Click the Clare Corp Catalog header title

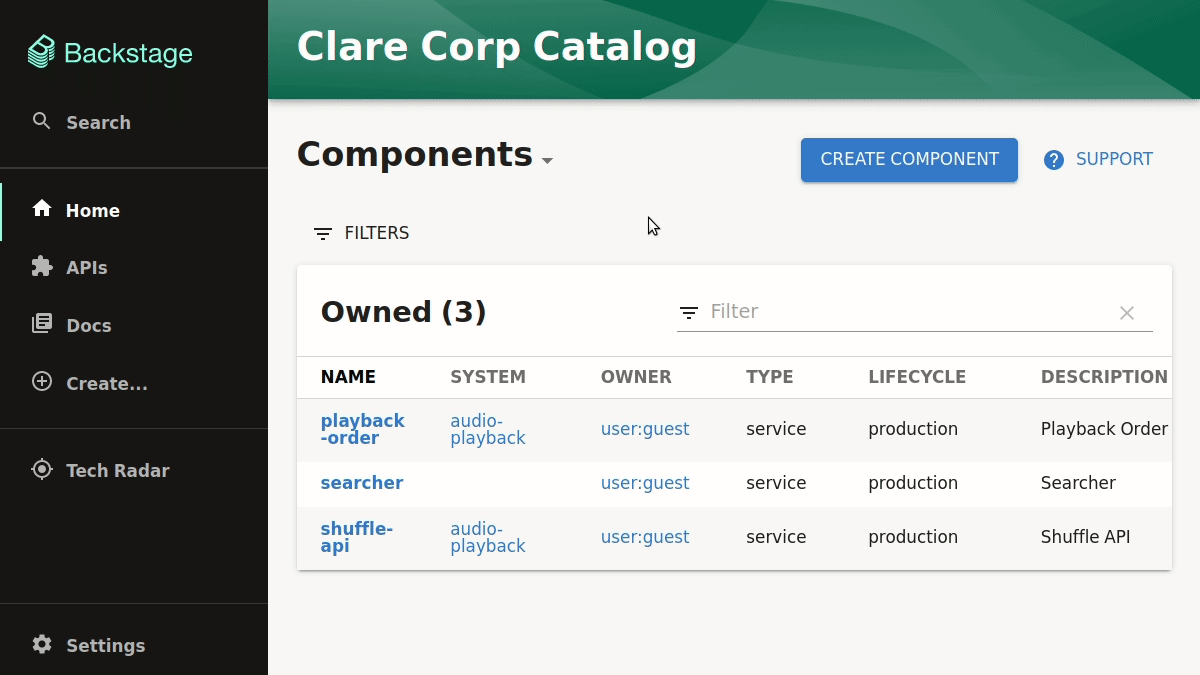(497, 47)
